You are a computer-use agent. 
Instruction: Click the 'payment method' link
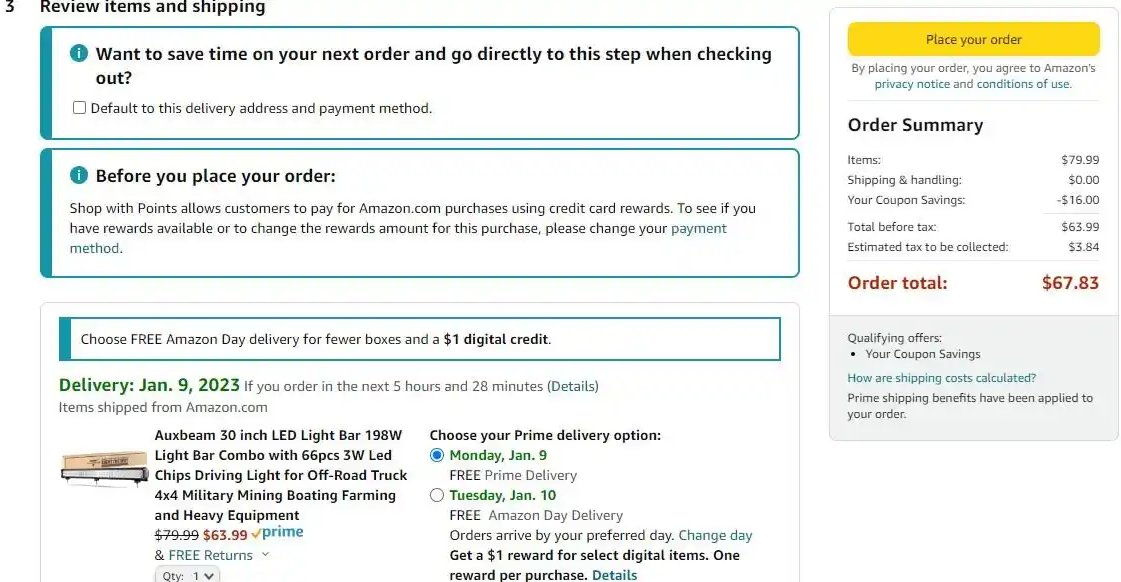point(398,238)
